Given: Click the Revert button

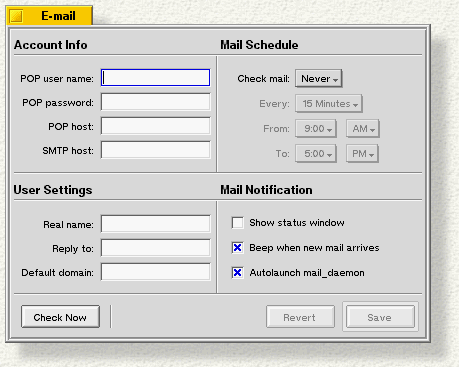Looking at the screenshot, I should coord(300,317).
